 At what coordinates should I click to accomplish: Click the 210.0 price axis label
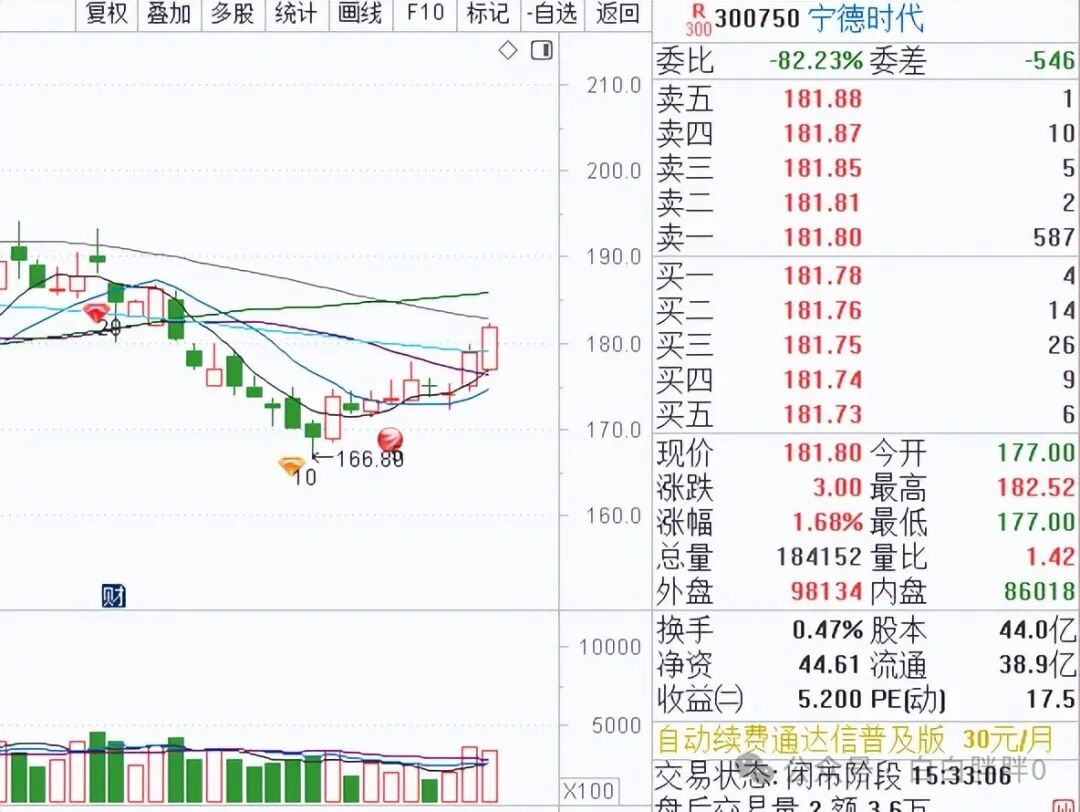[614, 85]
